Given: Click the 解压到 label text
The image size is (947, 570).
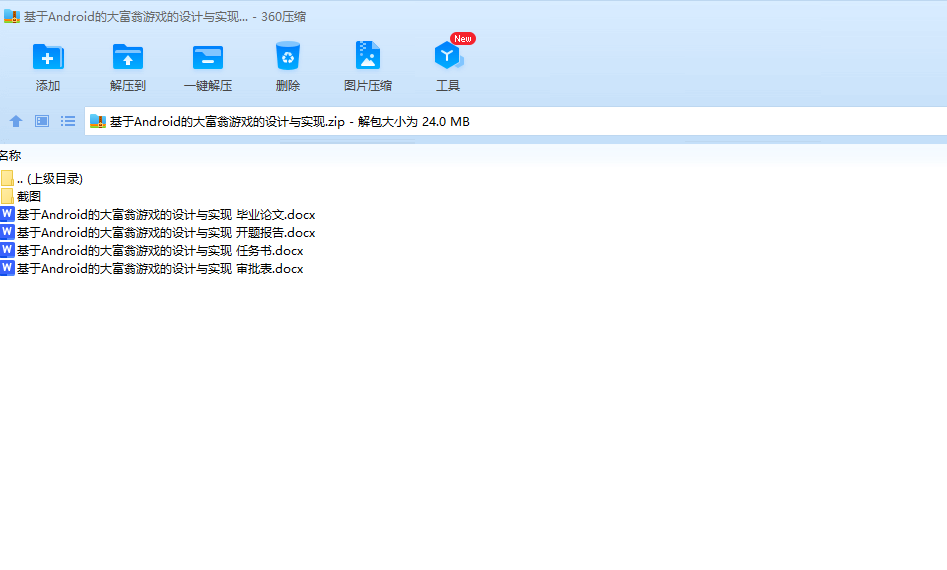Looking at the screenshot, I should (127, 86).
